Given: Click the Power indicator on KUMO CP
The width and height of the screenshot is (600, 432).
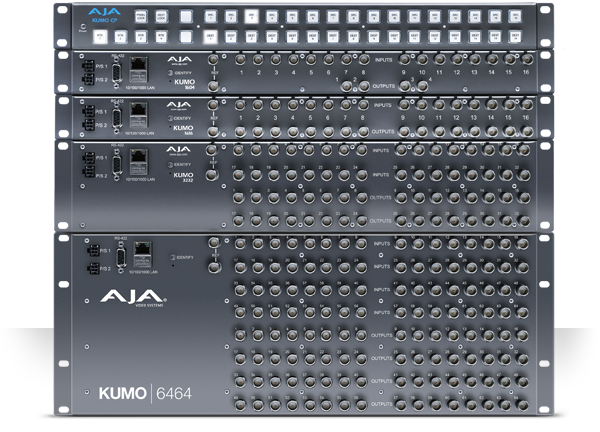Looking at the screenshot, I should coord(83,28).
